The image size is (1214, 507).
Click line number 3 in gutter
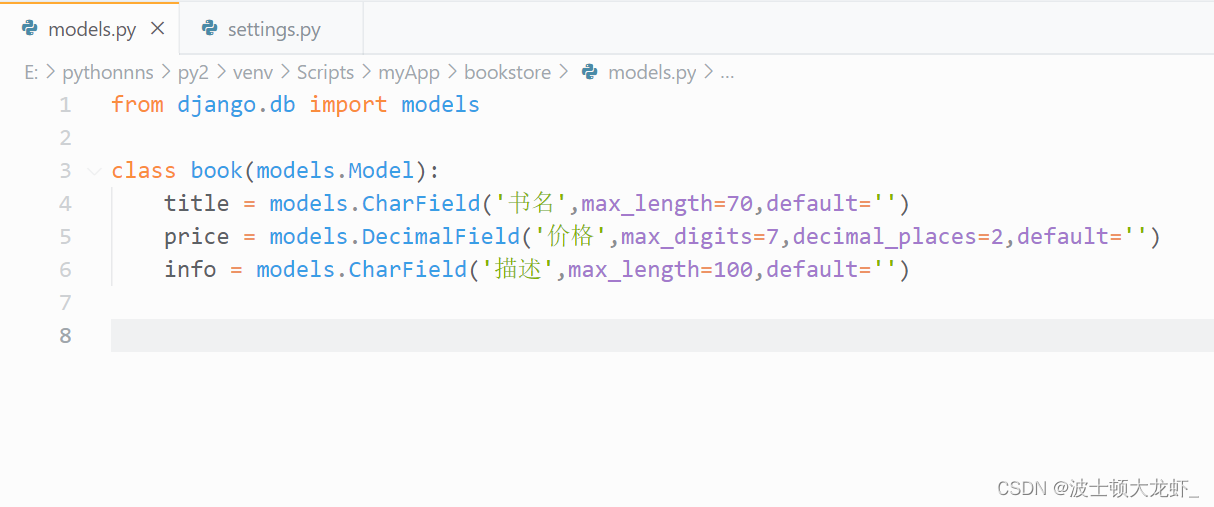tap(65, 171)
